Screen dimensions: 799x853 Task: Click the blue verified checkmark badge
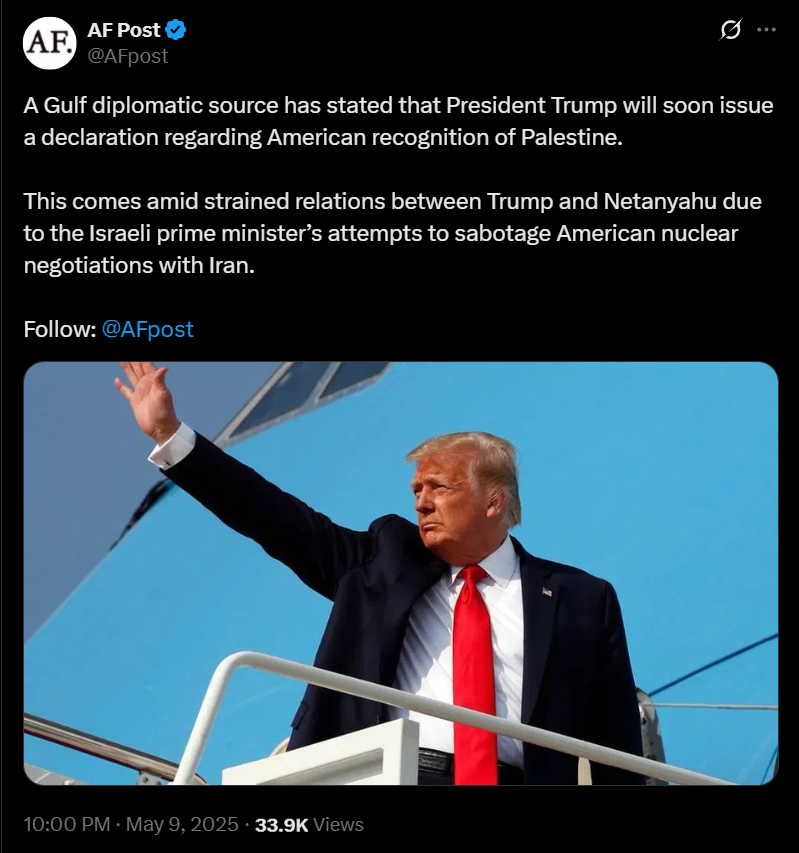[x=176, y=30]
